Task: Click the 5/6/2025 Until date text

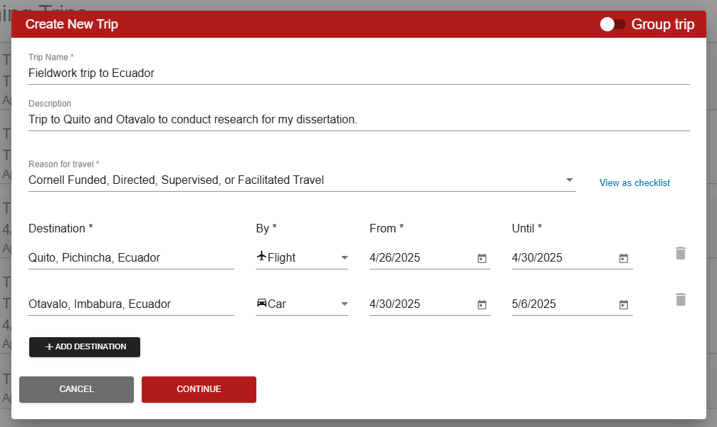Action: tap(534, 304)
